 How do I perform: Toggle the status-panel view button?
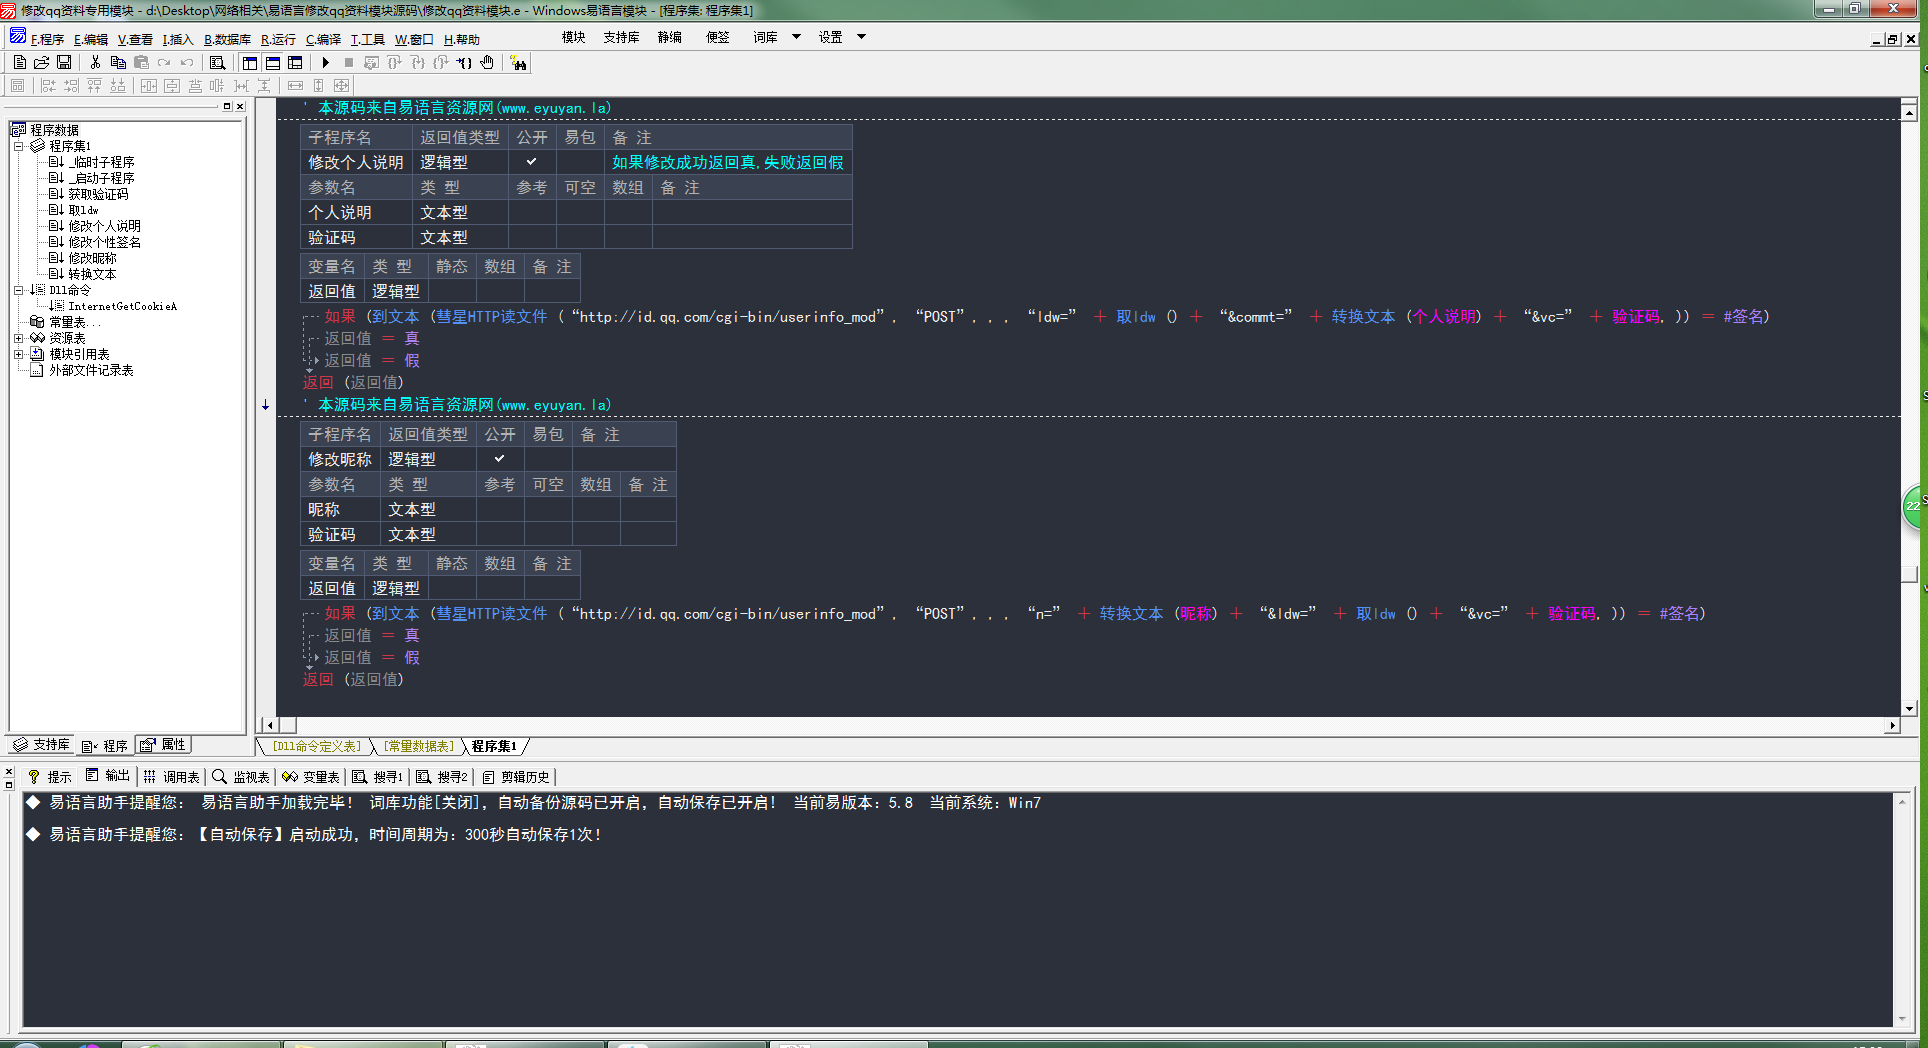tap(273, 62)
